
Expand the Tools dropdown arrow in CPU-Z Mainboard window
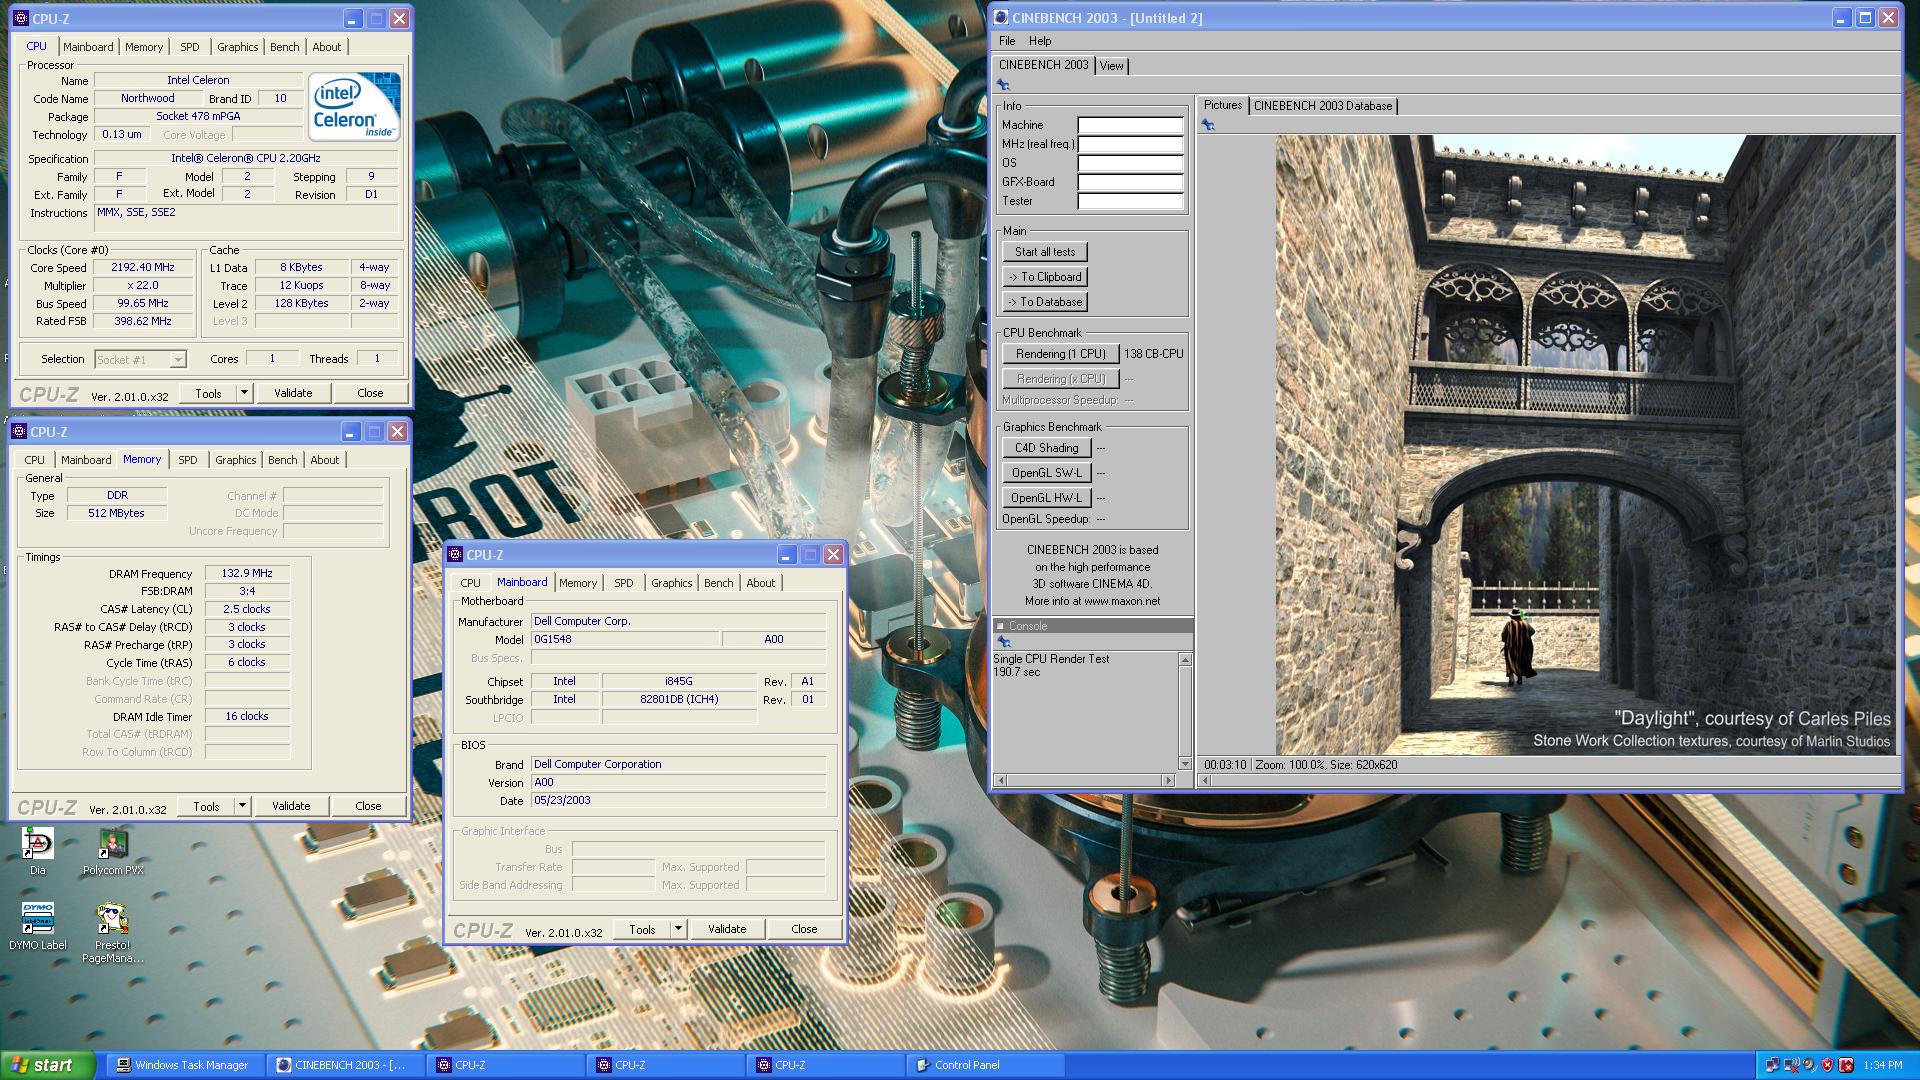[678, 929]
